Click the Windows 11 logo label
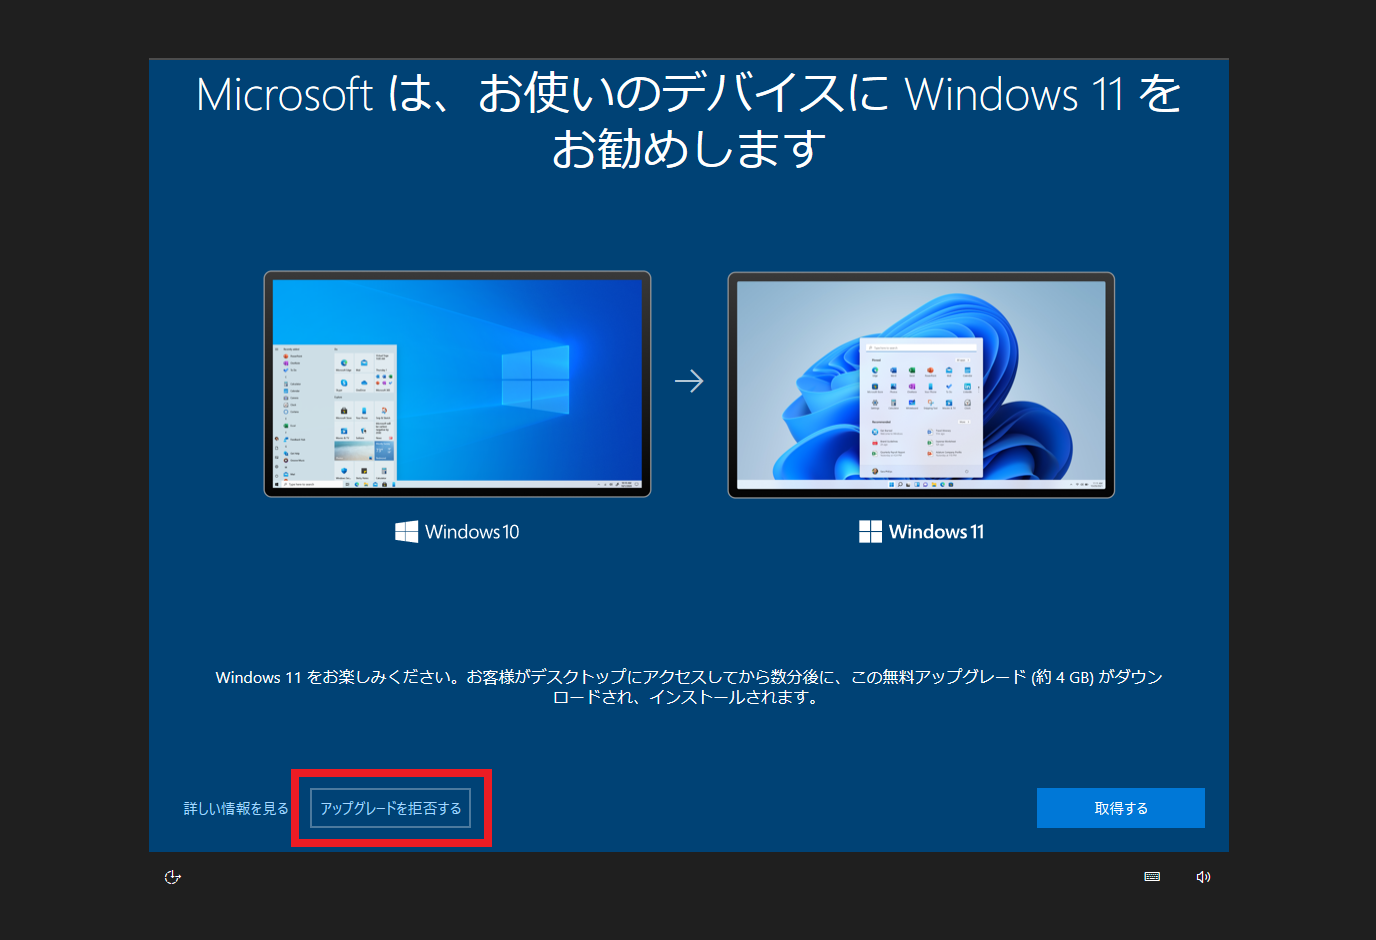This screenshot has height=940, width=1376. click(921, 532)
